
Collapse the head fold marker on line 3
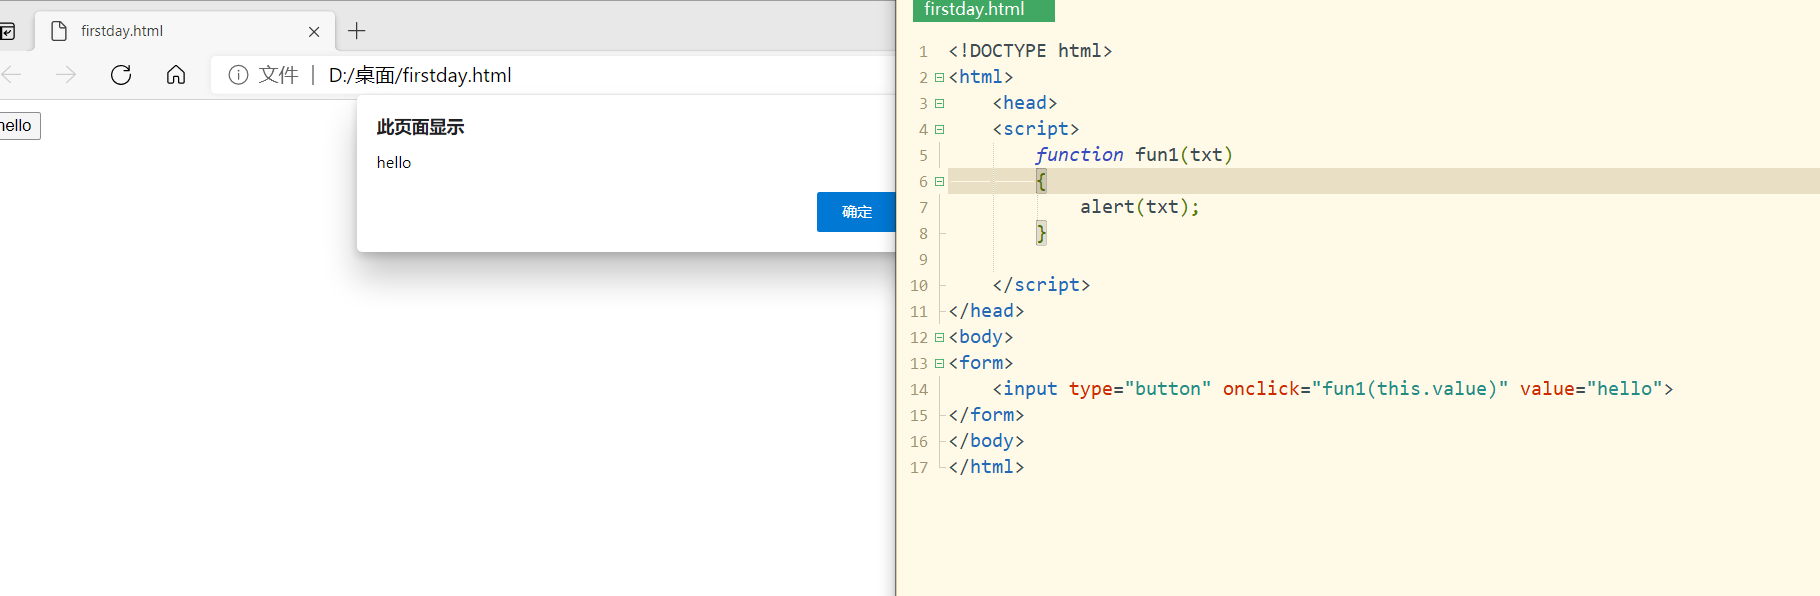tap(939, 103)
